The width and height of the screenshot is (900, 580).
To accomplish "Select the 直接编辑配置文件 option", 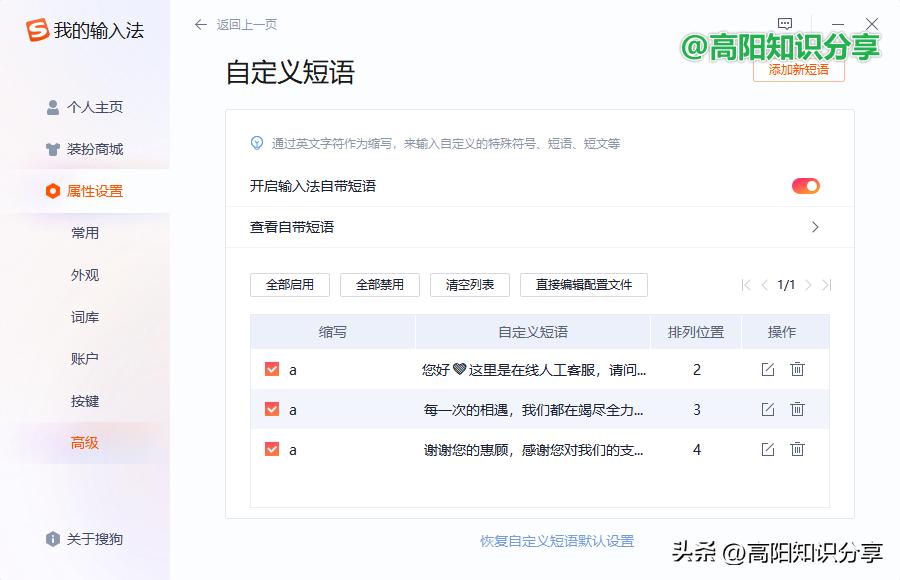I will point(583,284).
